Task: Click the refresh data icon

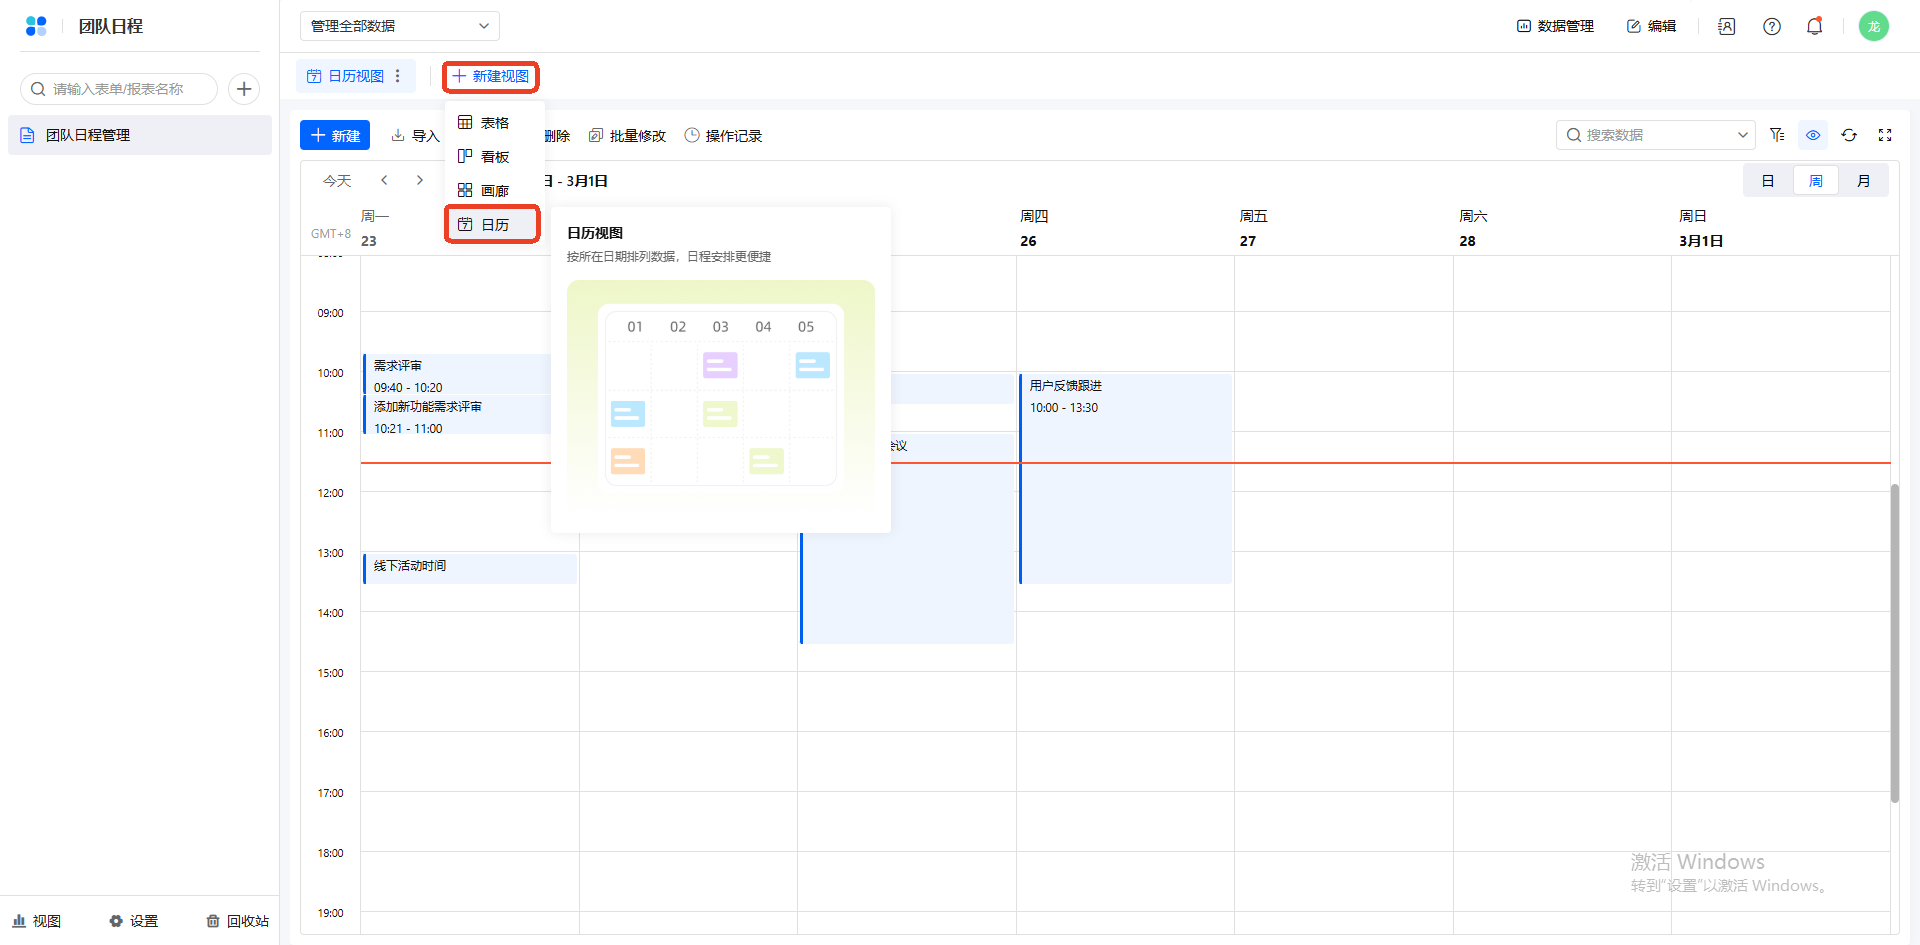Action: coord(1849,135)
